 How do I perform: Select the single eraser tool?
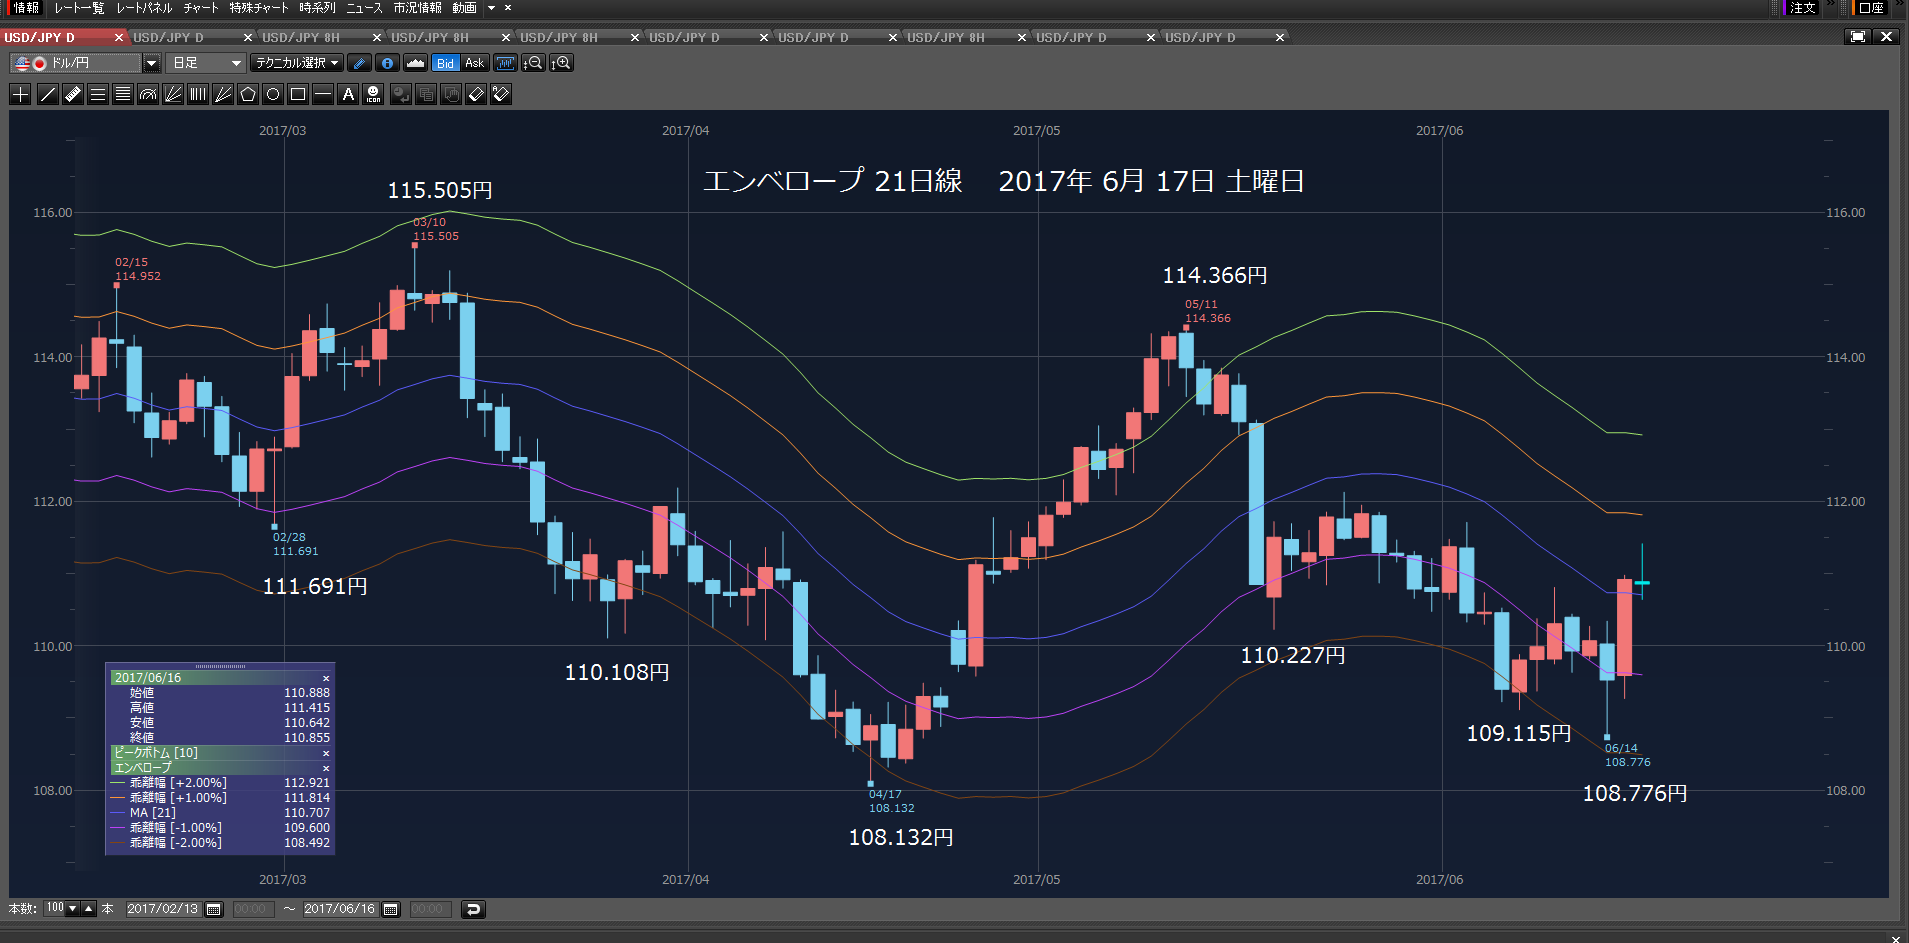click(x=476, y=94)
